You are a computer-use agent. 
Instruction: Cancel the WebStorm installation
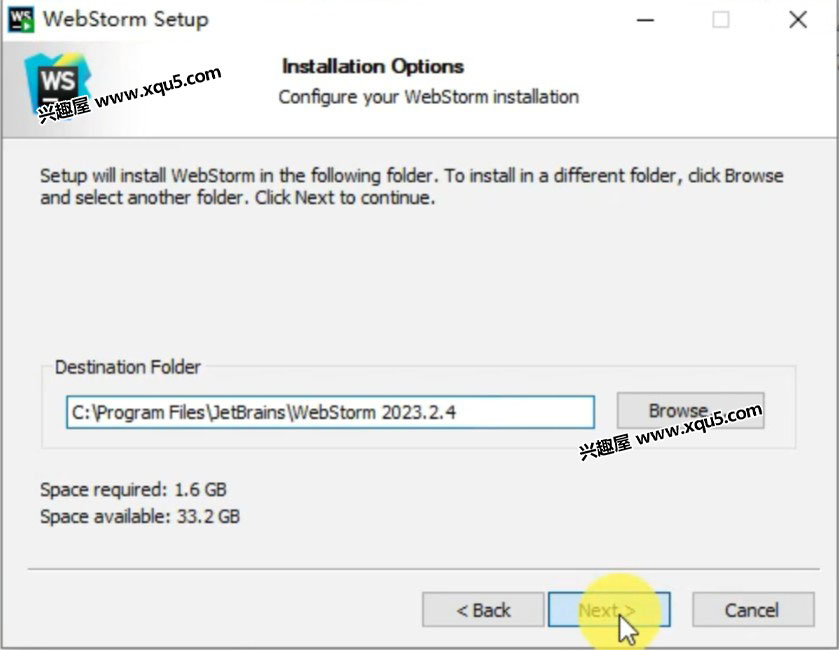point(753,609)
